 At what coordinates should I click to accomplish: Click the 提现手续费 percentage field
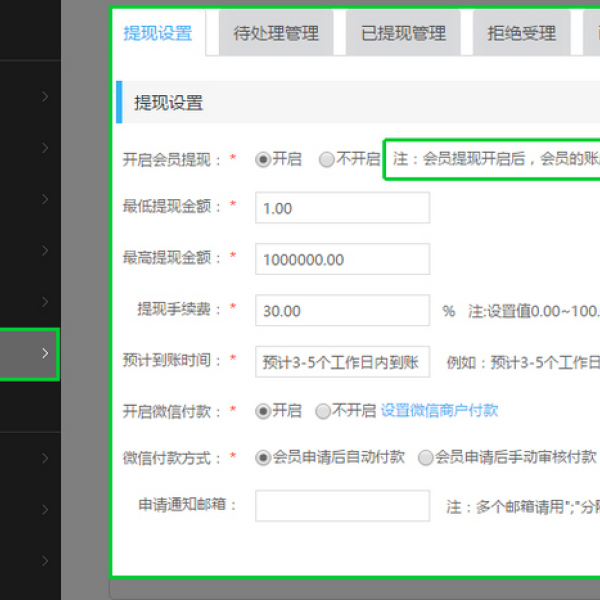click(342, 311)
